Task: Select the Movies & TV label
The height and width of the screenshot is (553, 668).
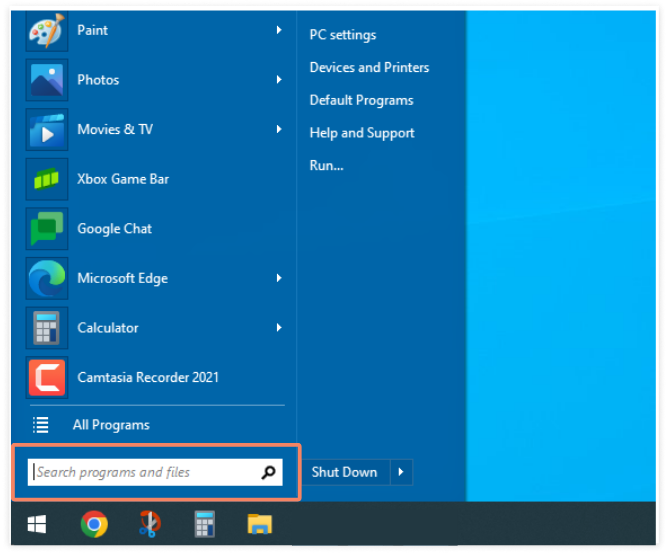Action: point(115,130)
